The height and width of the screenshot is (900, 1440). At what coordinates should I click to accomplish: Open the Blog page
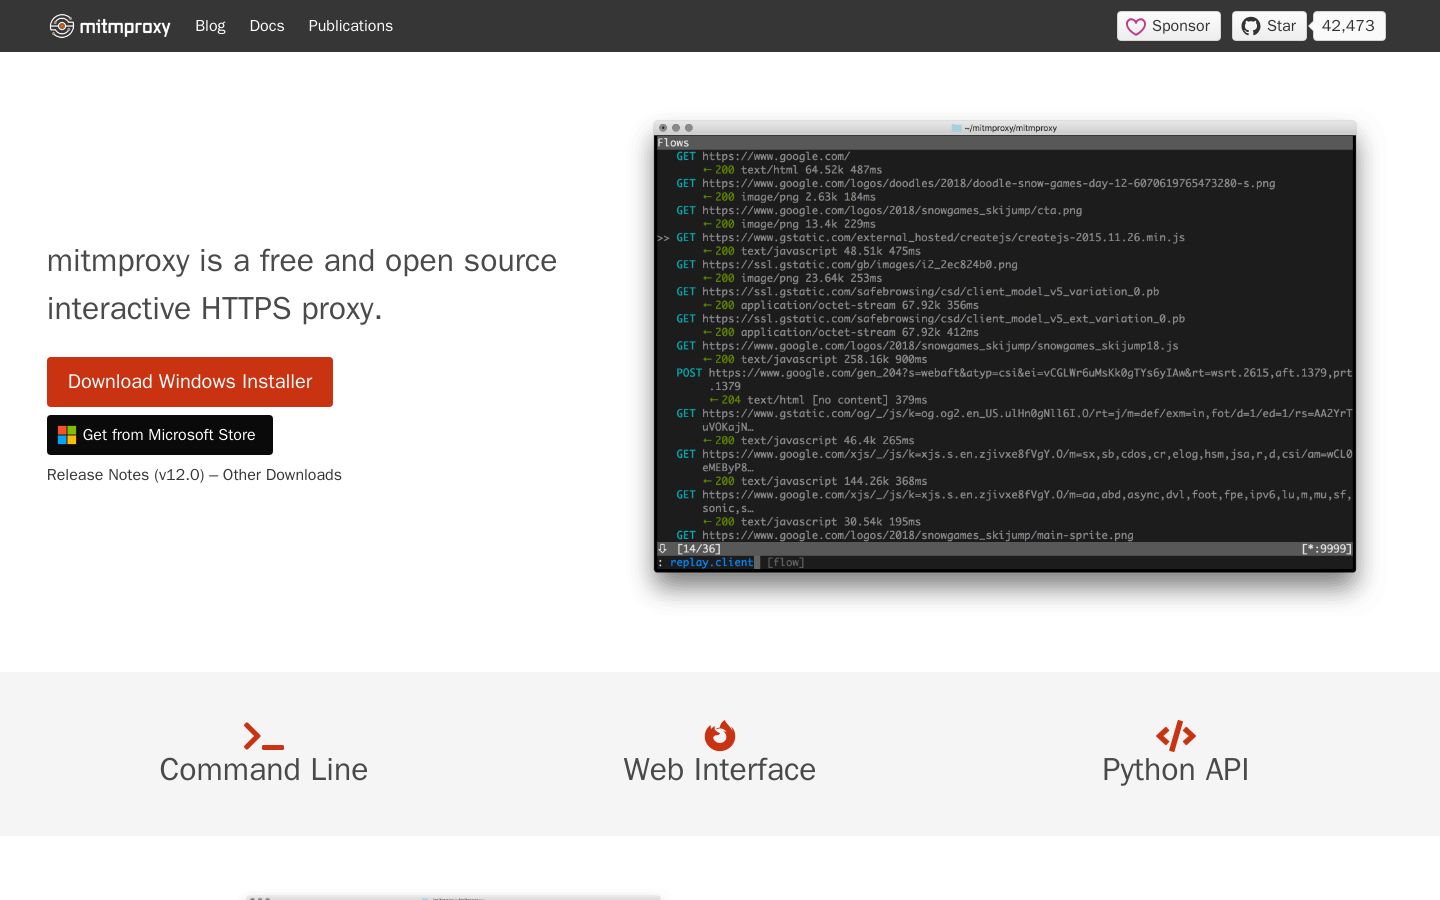click(210, 26)
